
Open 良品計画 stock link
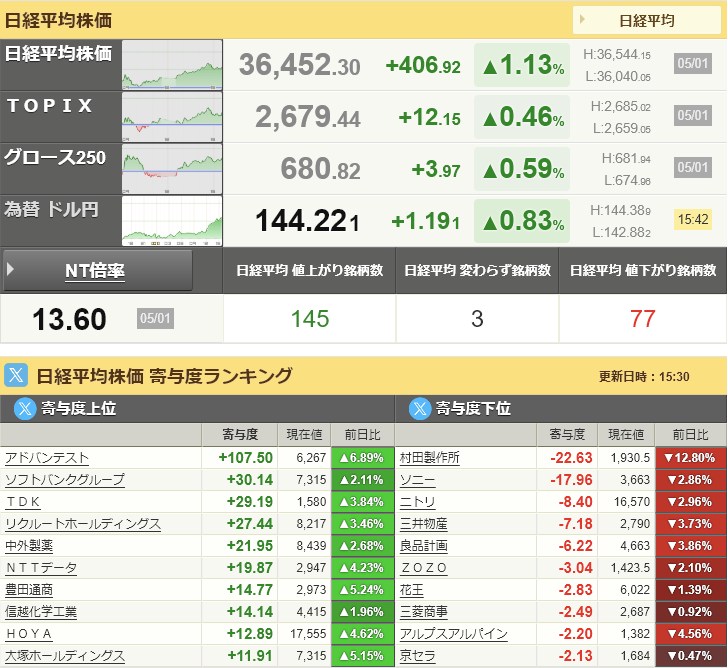click(x=423, y=546)
